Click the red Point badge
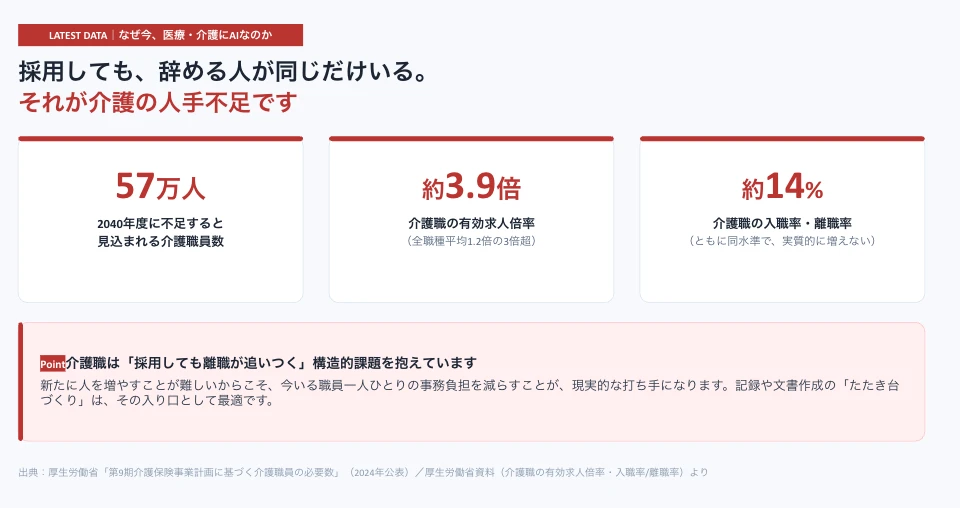960x508 pixels. point(53,364)
